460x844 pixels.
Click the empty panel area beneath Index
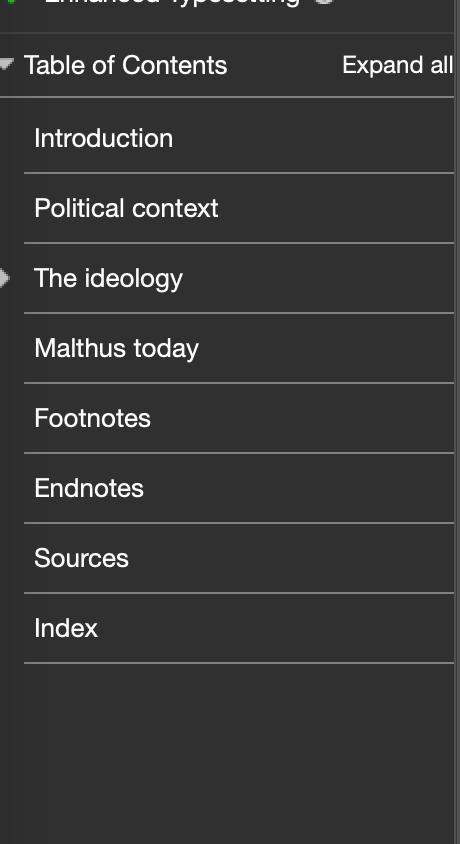coord(227,754)
